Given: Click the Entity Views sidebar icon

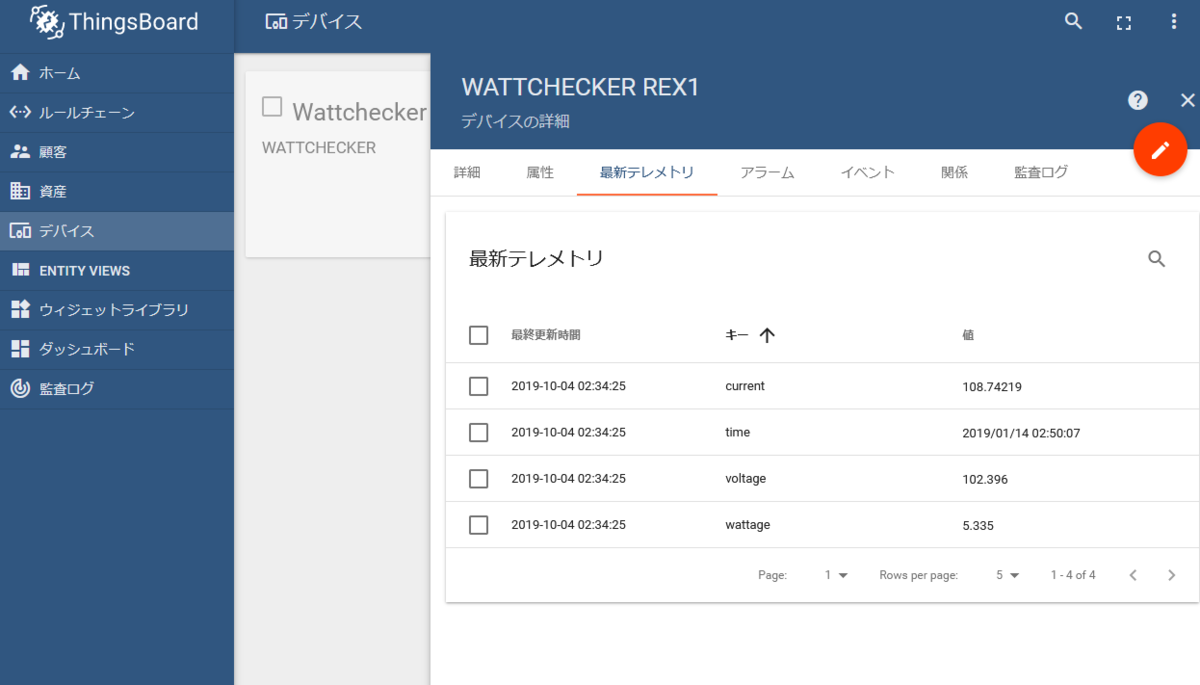Looking at the screenshot, I should [20, 270].
